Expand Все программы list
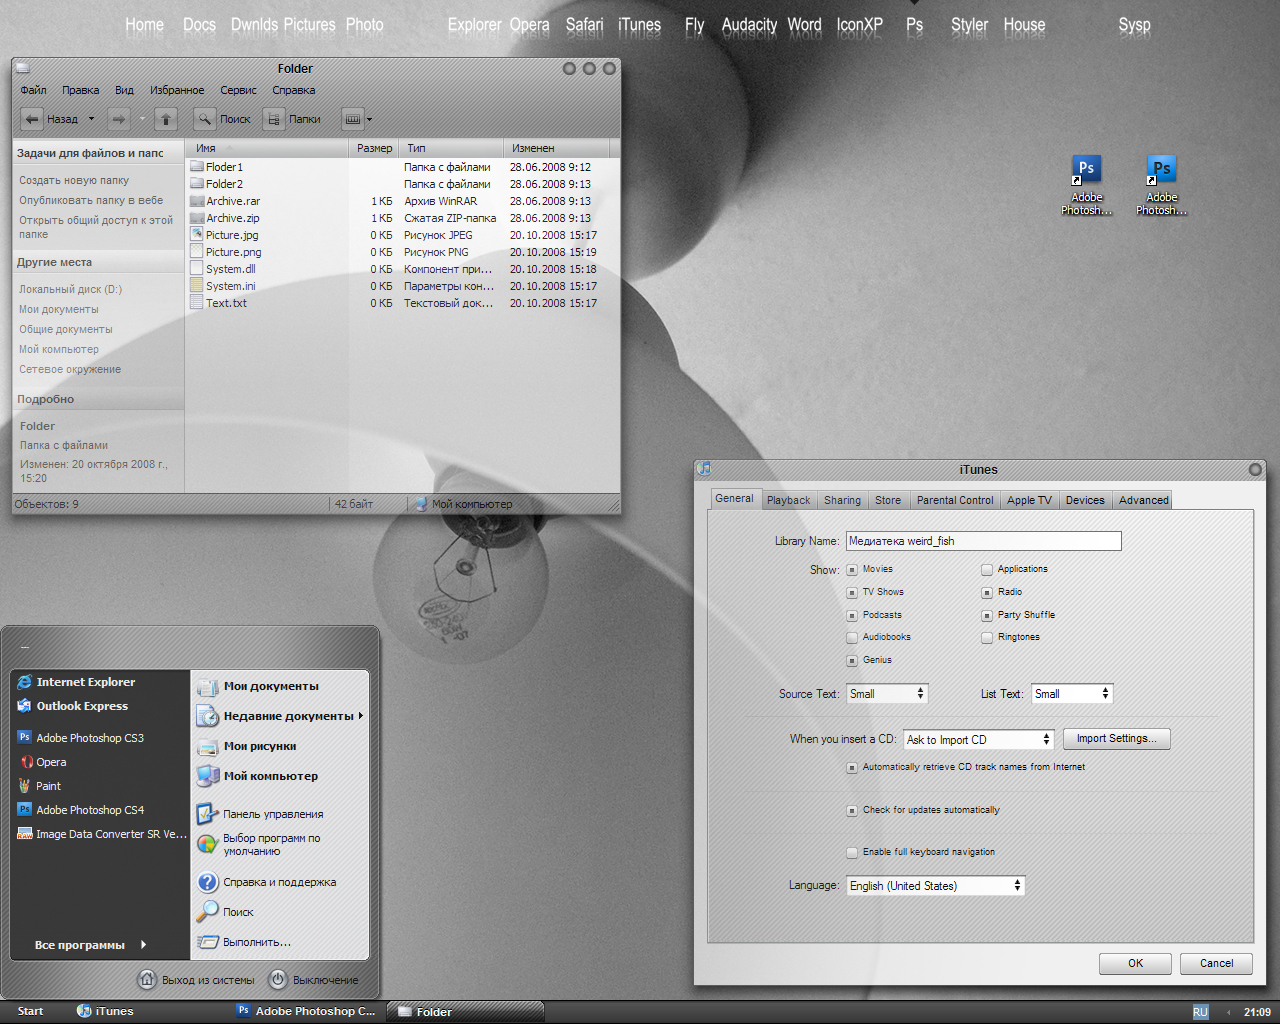Viewport: 1280px width, 1024px height. pyautogui.click(x=90, y=945)
